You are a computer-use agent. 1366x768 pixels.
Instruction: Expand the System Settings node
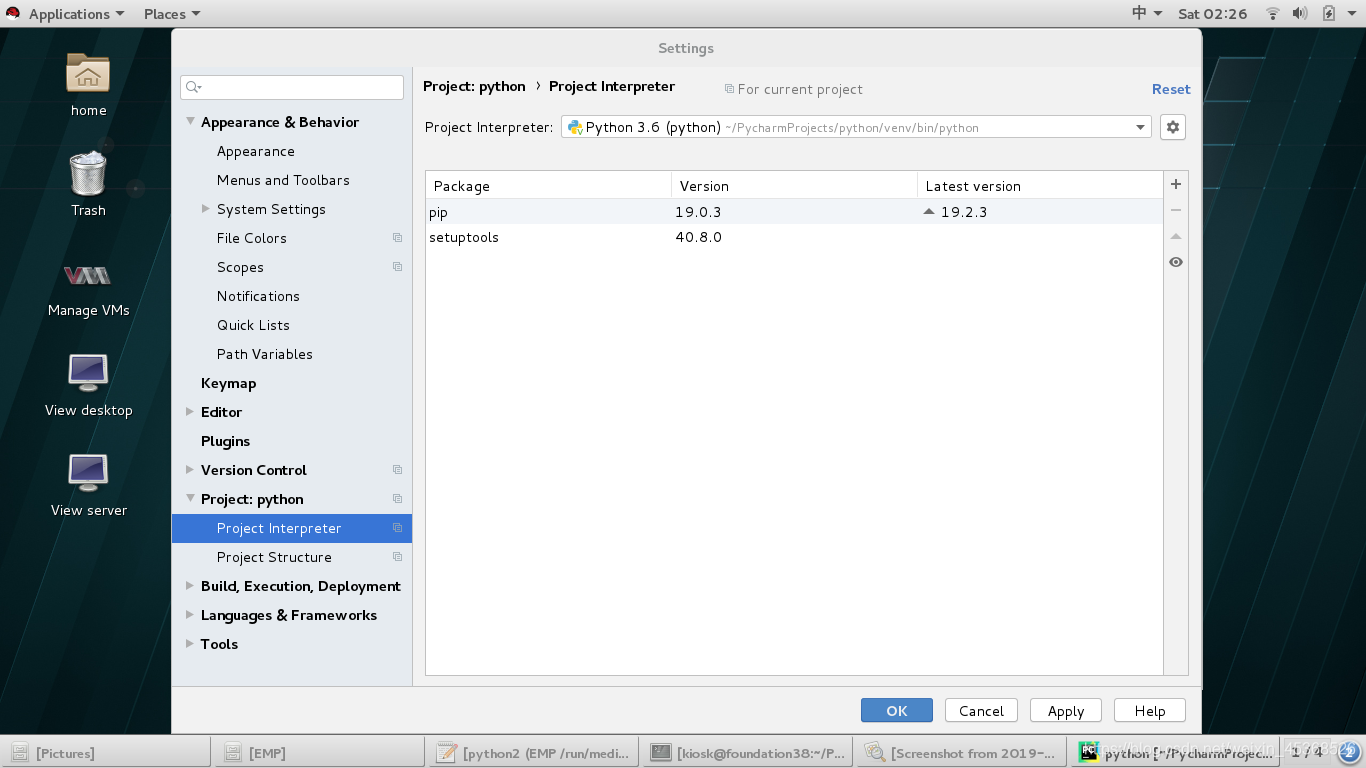coord(206,209)
